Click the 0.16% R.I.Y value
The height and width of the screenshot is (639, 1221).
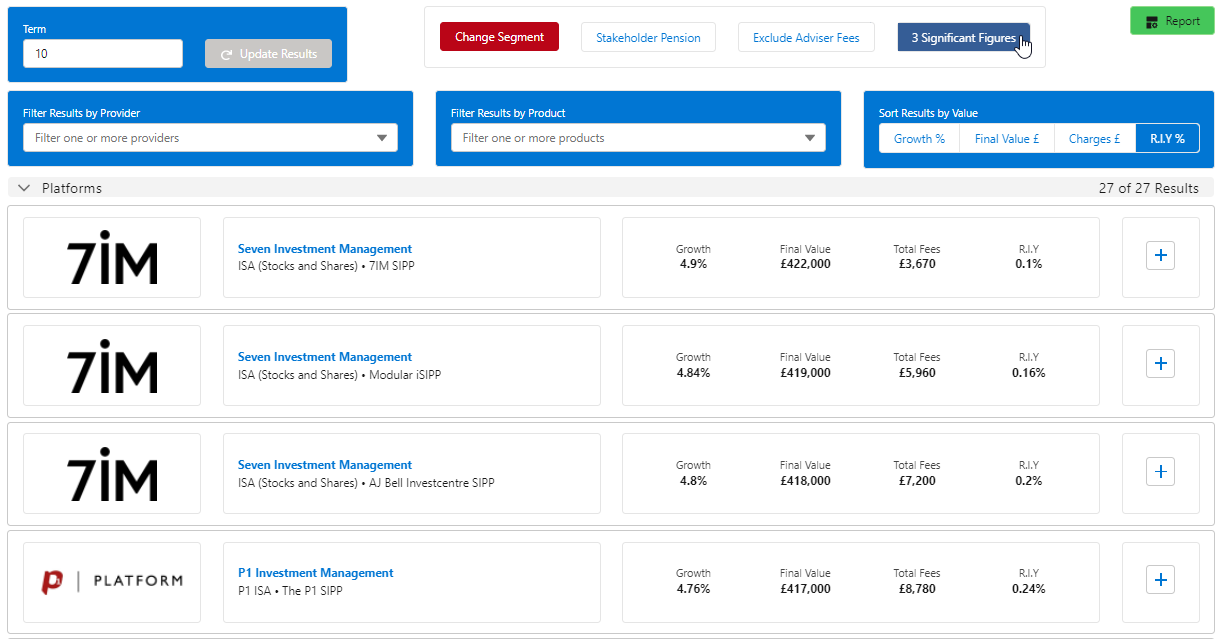pyautogui.click(x=1029, y=372)
